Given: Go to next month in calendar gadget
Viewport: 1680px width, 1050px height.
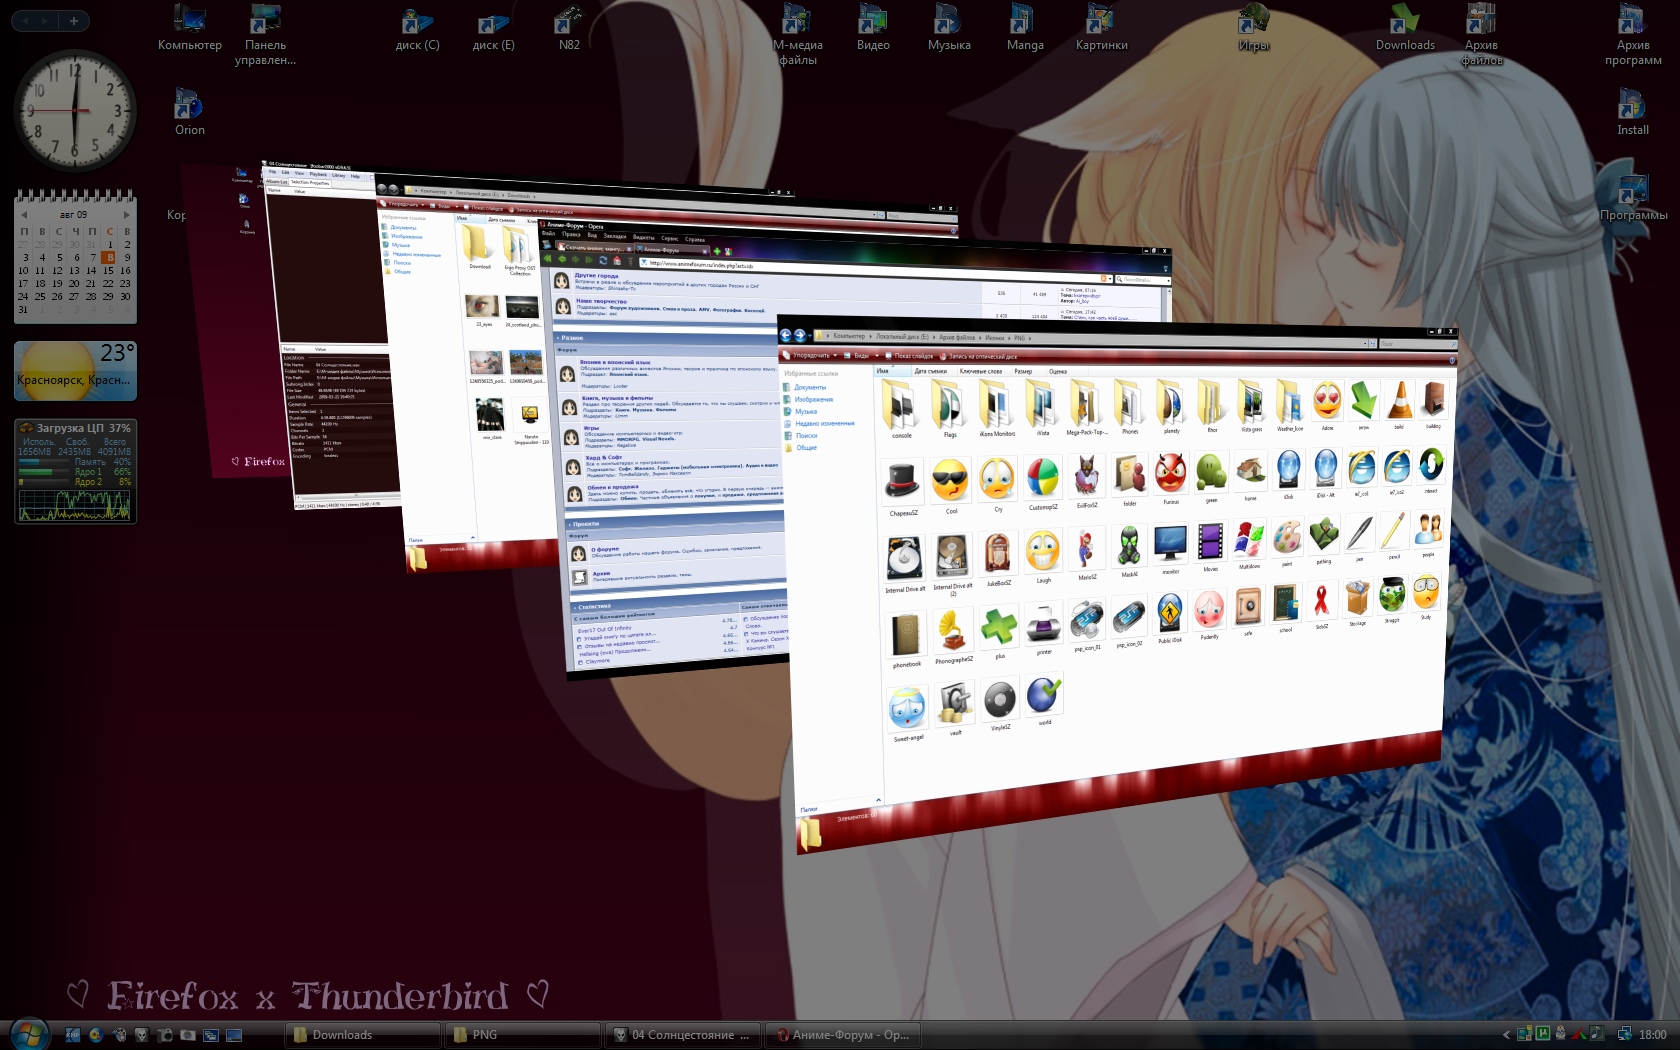Looking at the screenshot, I should click(126, 215).
